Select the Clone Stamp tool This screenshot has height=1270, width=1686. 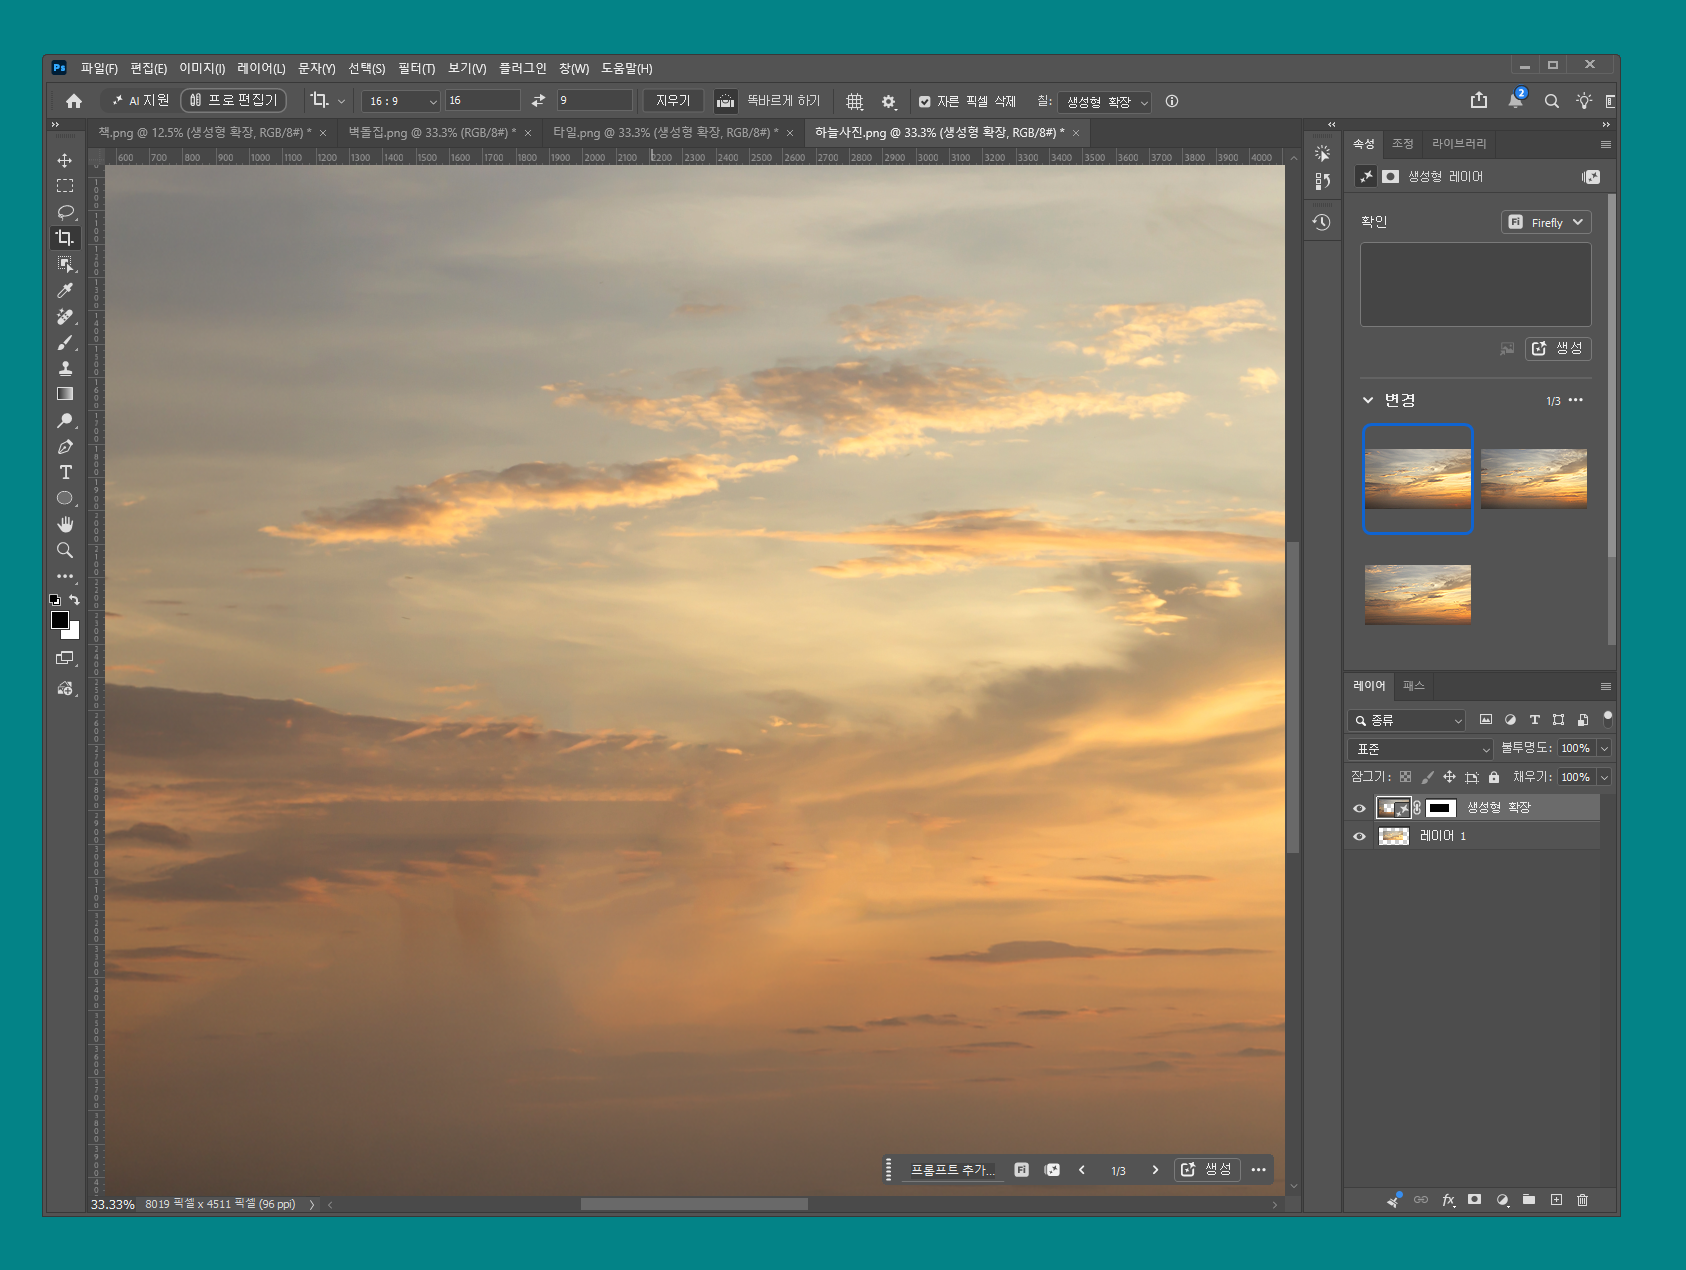click(65, 368)
